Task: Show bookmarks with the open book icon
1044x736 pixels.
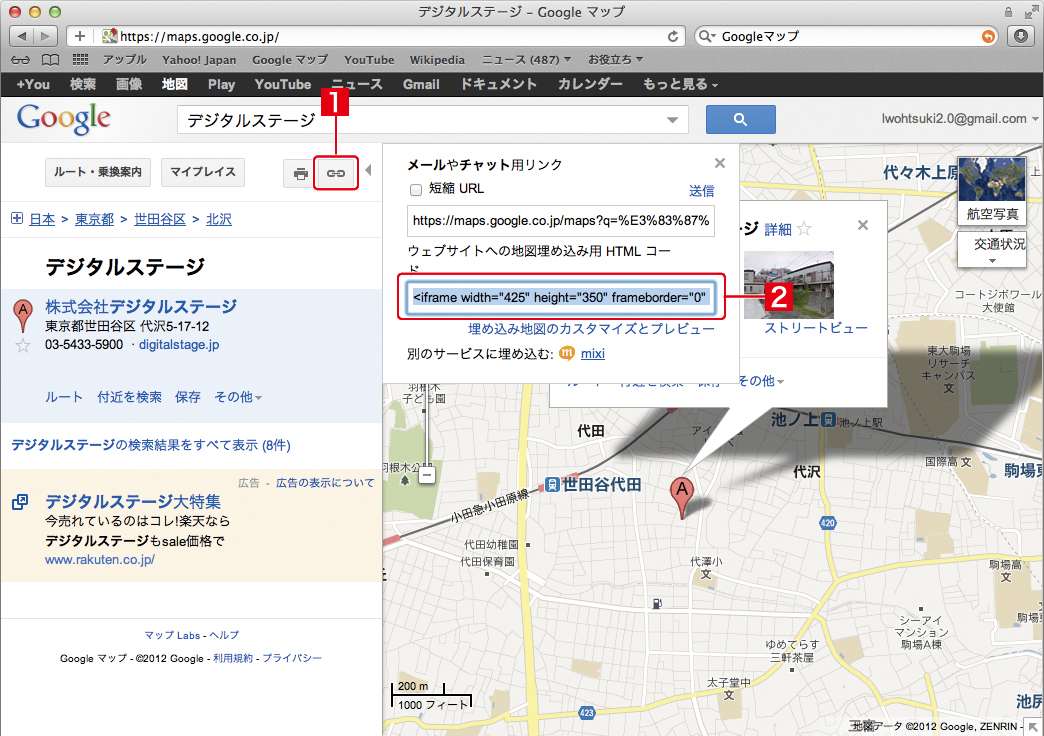Action: pos(51,60)
